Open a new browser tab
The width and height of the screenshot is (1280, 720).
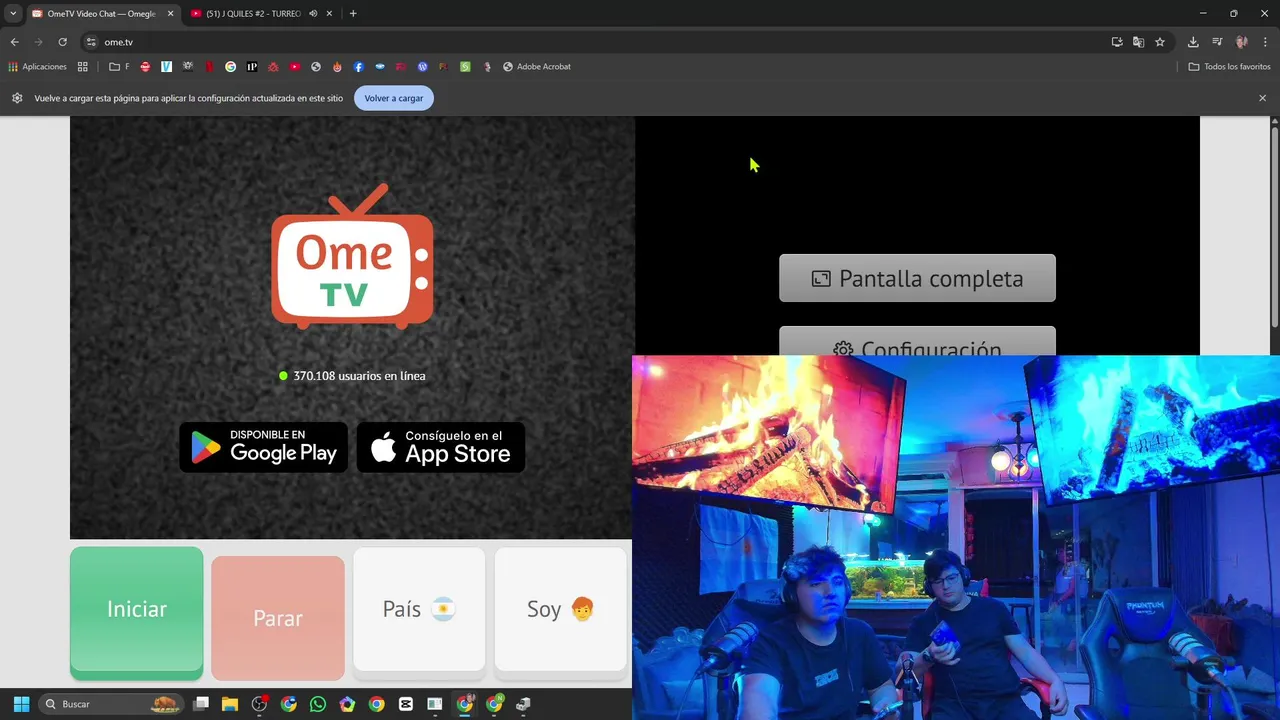coord(353,14)
